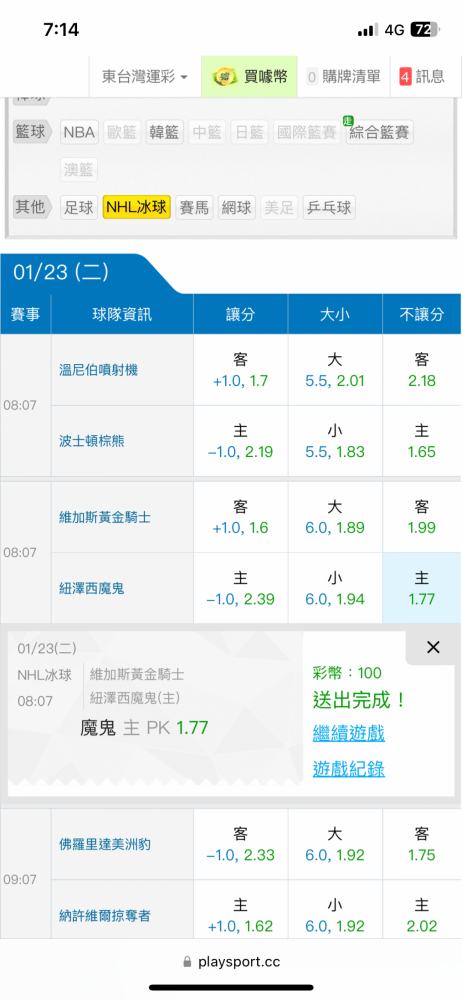Select highlighted NHL冰球 filter

[x=137, y=207]
